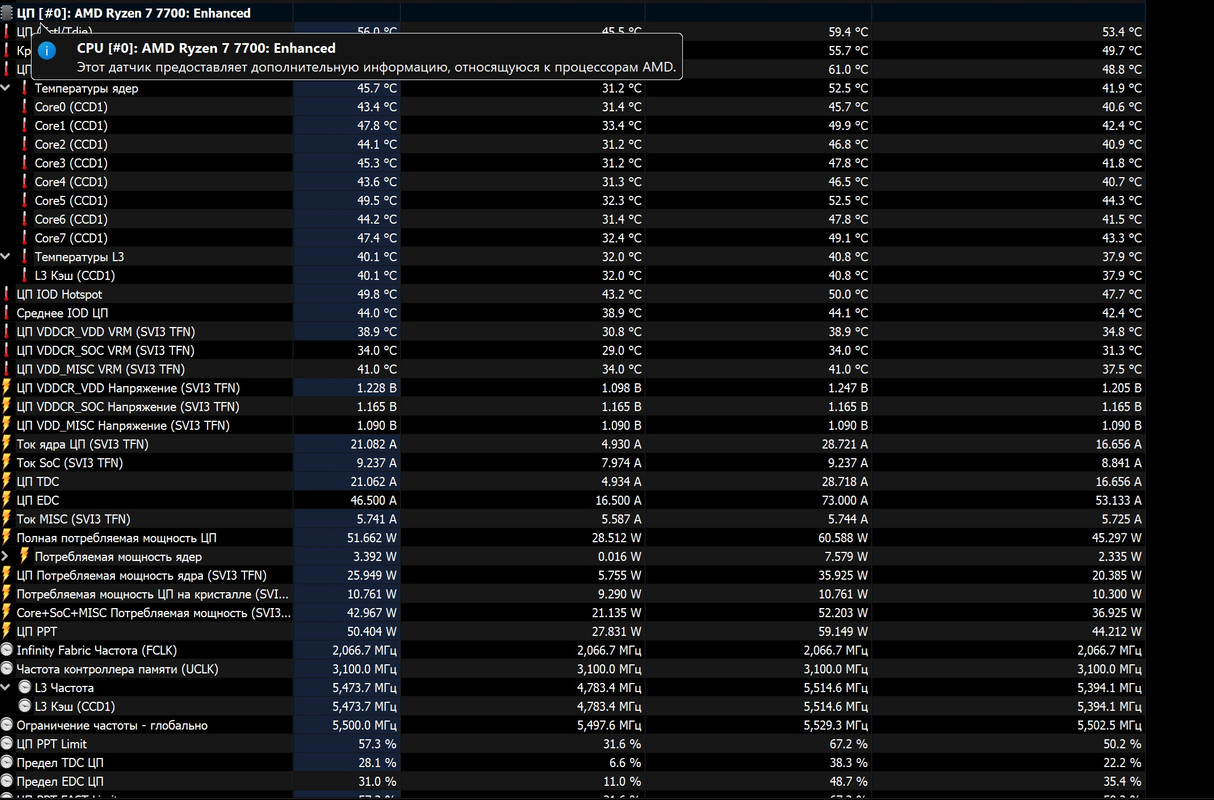
Task: Click the clock icon of ЦП PPT Limit
Action: [7, 744]
